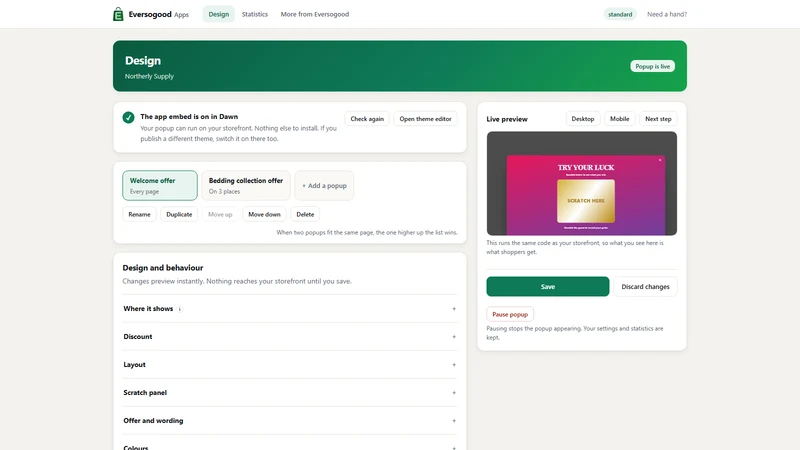Save the design changes
This screenshot has height=450, width=800.
coord(547,287)
